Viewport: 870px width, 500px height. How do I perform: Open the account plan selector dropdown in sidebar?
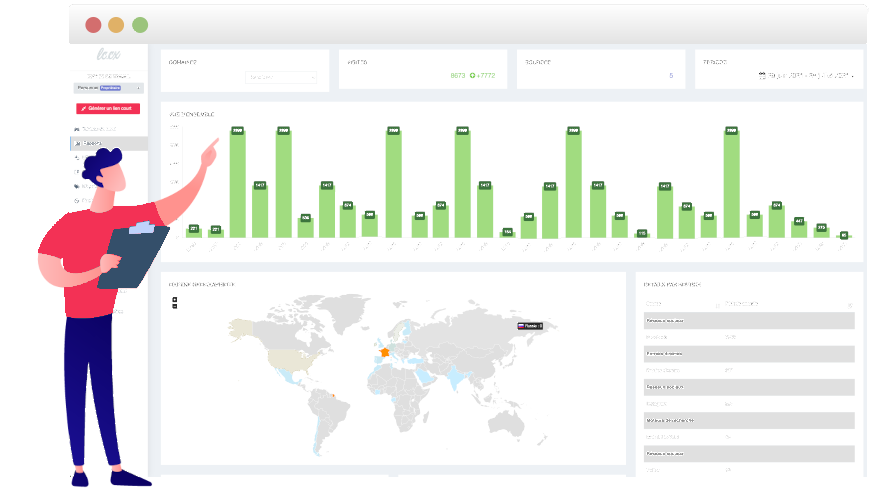(x=109, y=88)
